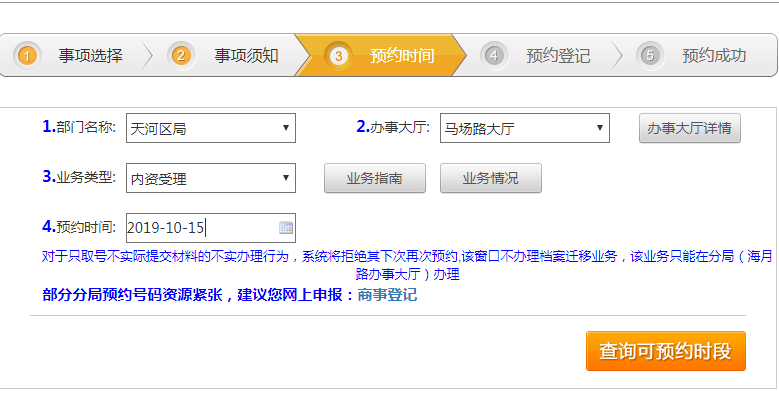Screen dimensions: 779x412
Task: Click the 4.预约时间 label
Action: coord(79,227)
